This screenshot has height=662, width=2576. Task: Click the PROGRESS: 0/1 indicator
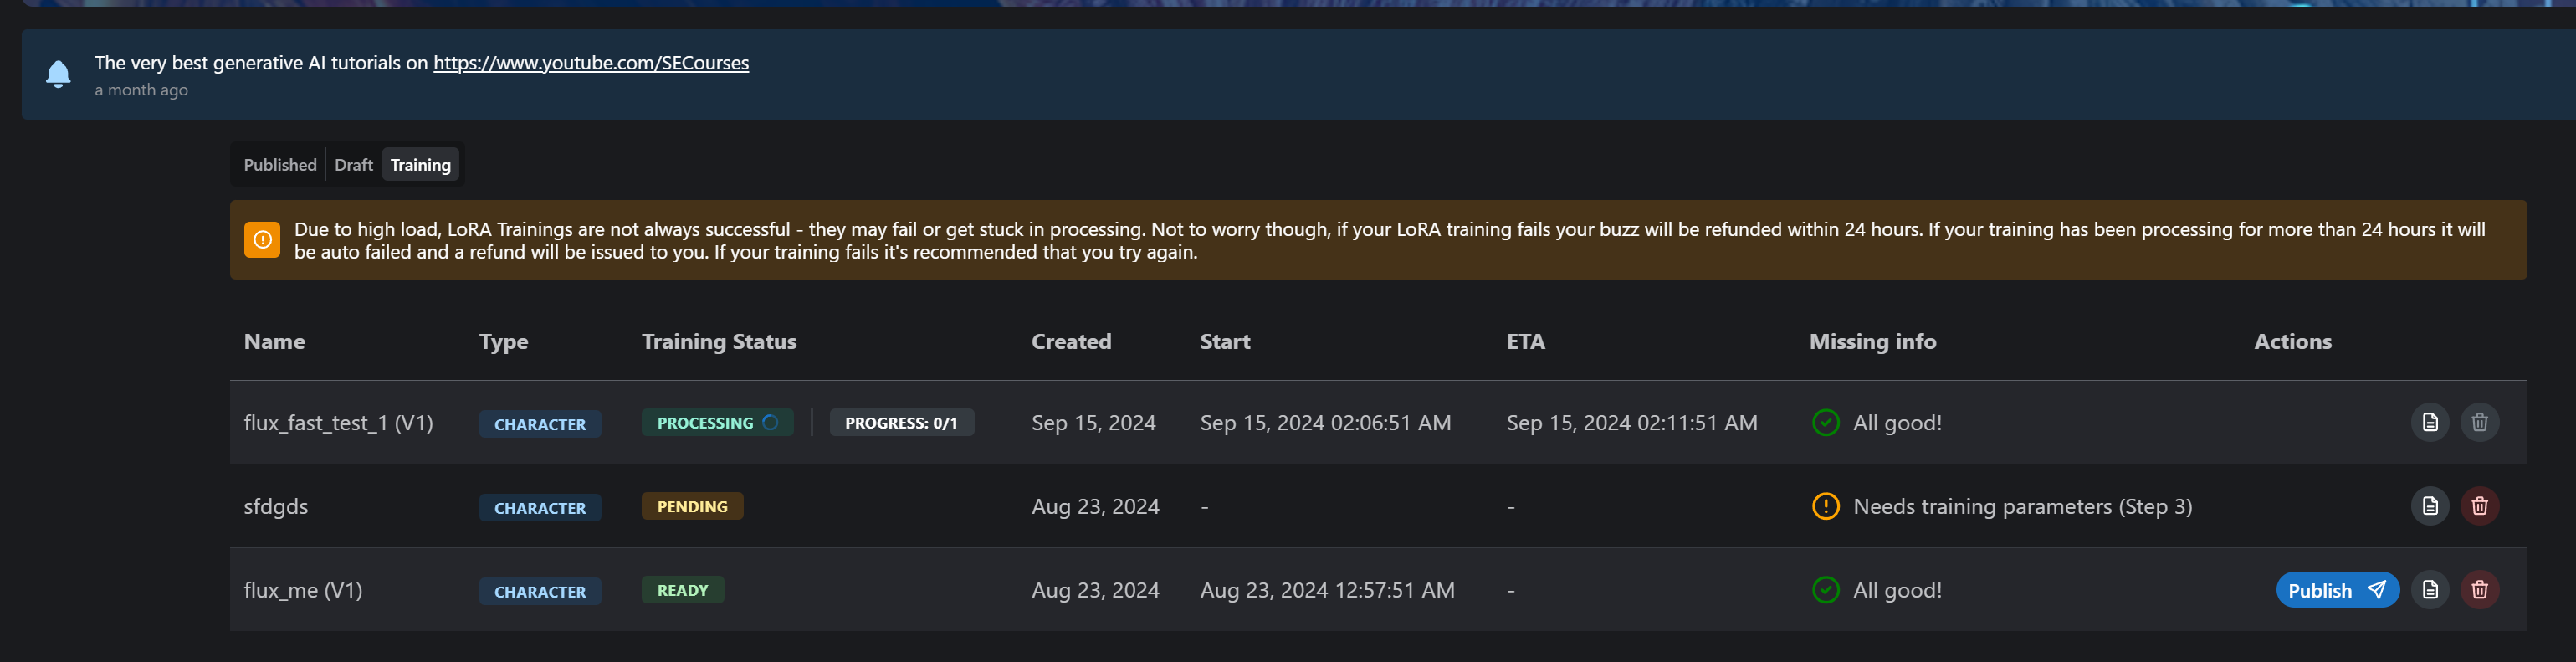(x=900, y=423)
